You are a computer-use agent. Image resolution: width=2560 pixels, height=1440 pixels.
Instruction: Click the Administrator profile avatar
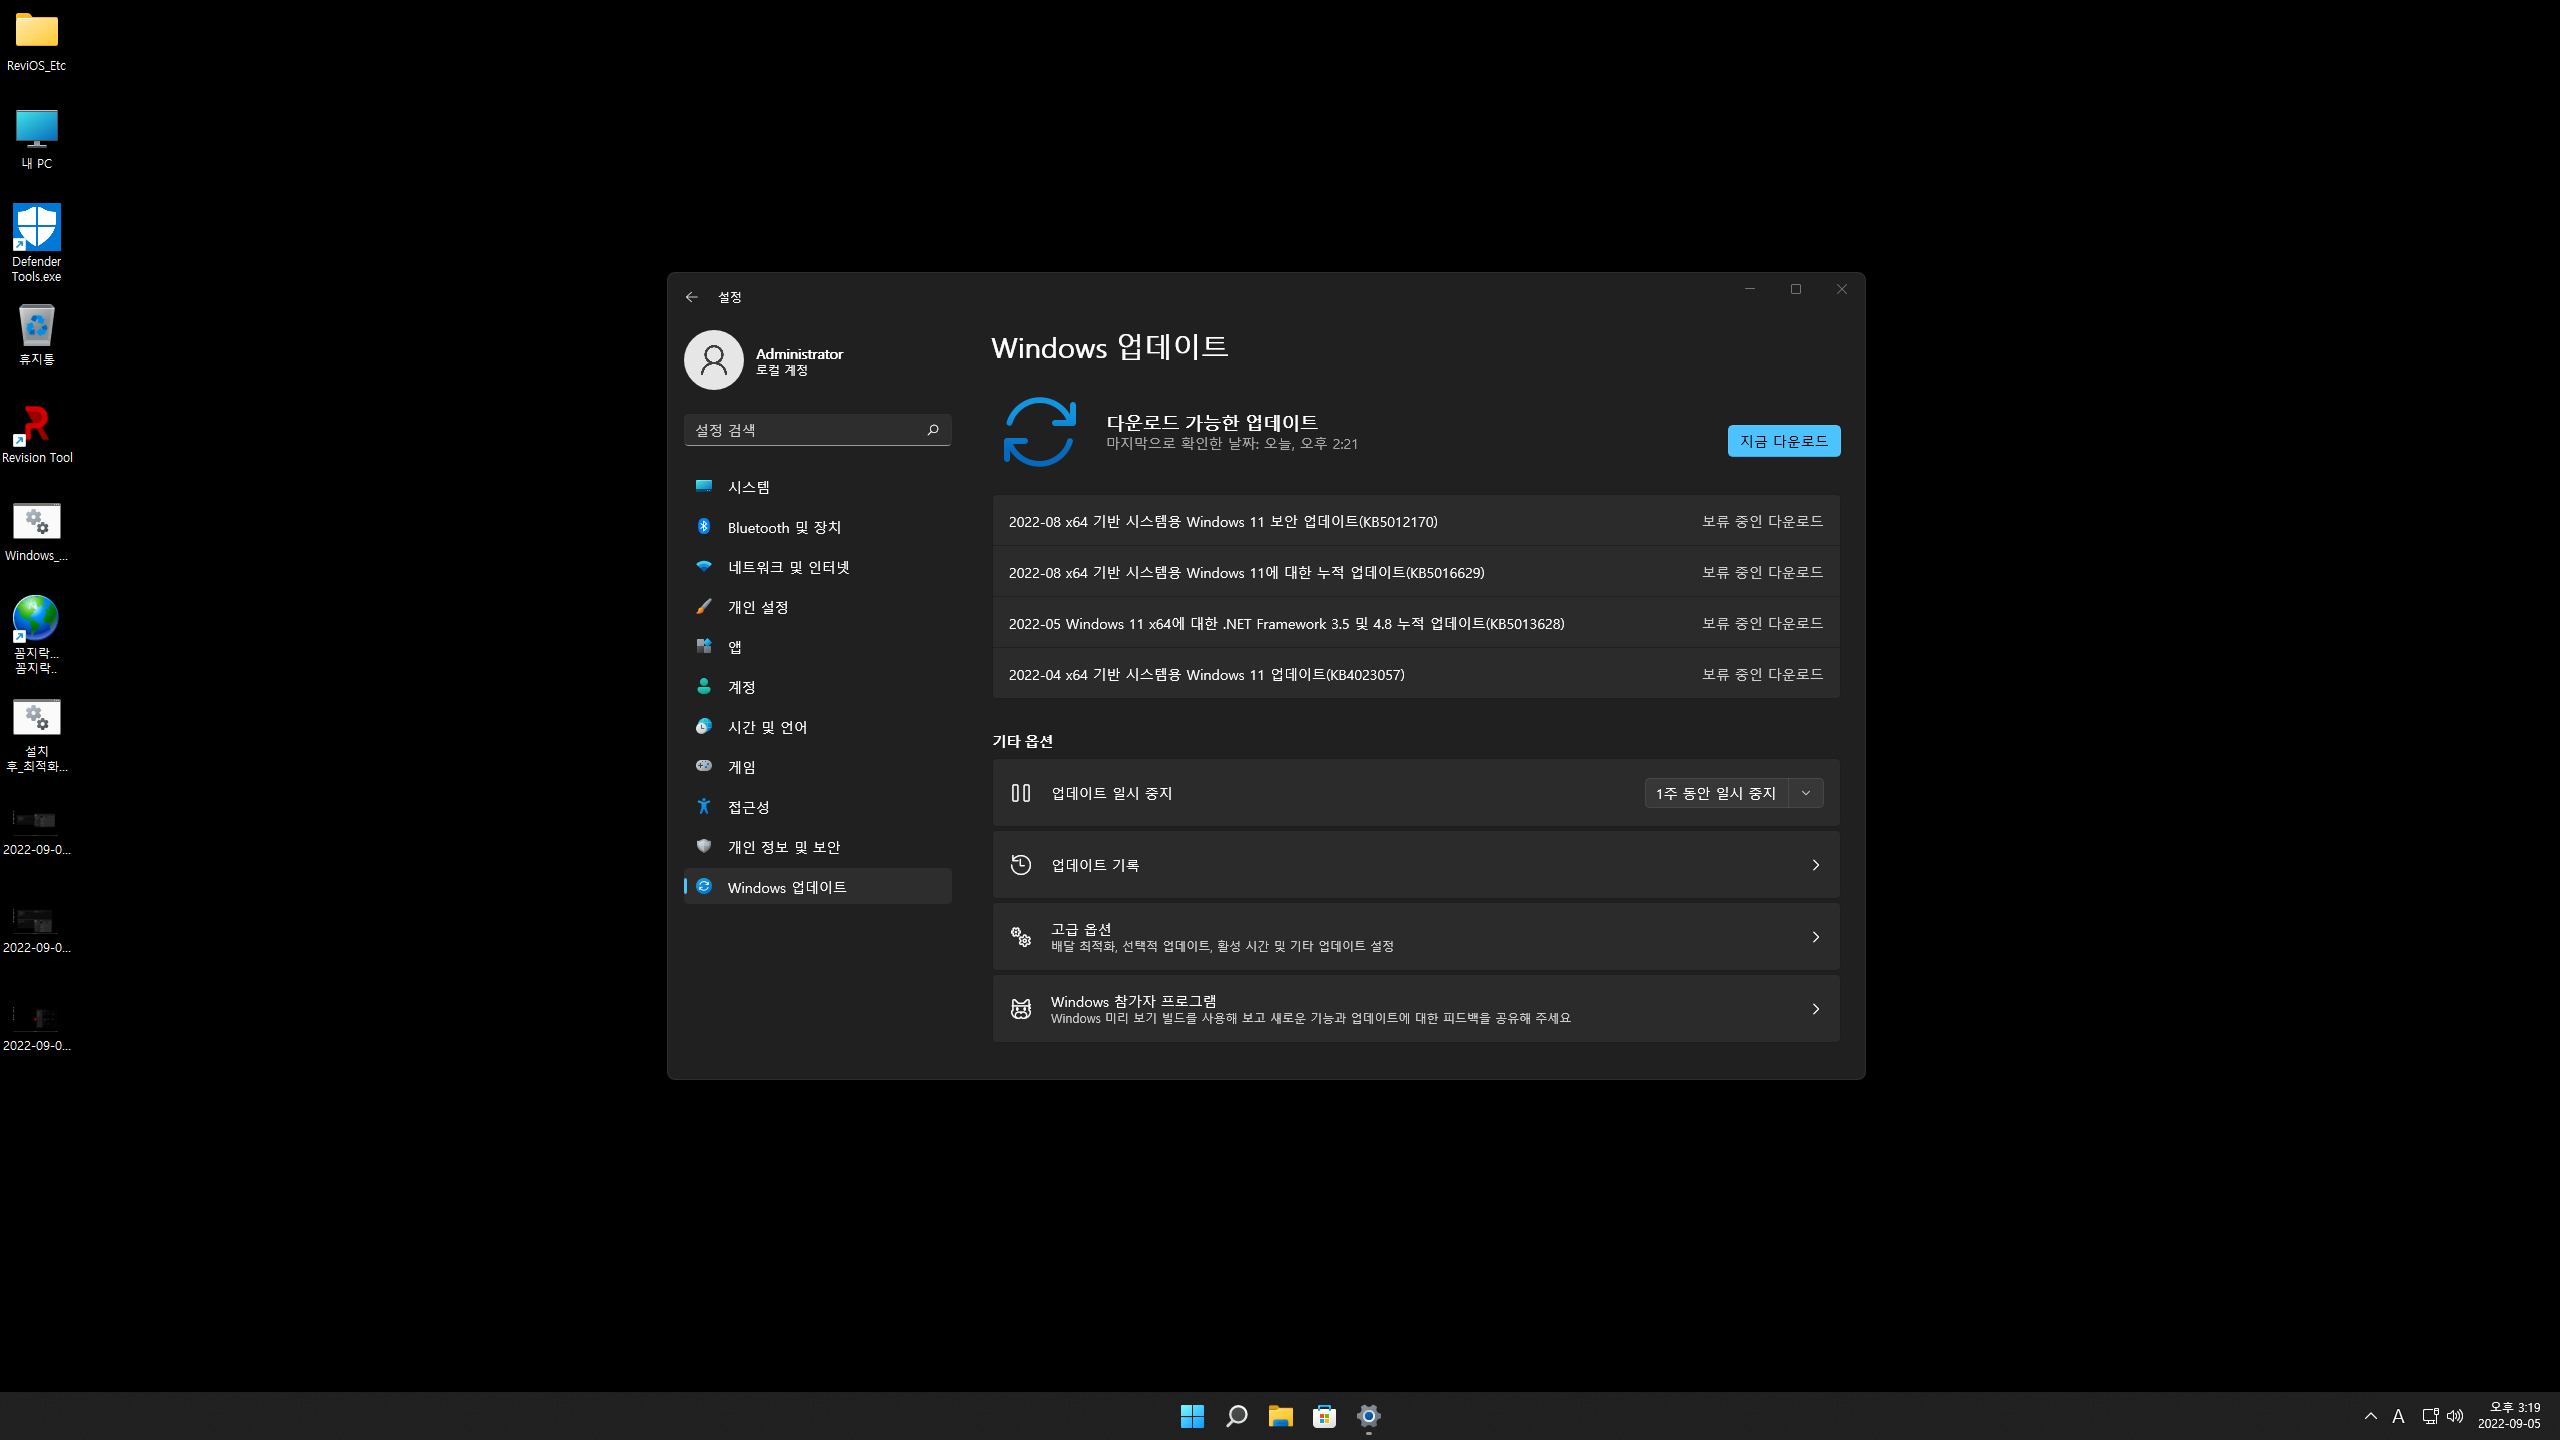[713, 360]
